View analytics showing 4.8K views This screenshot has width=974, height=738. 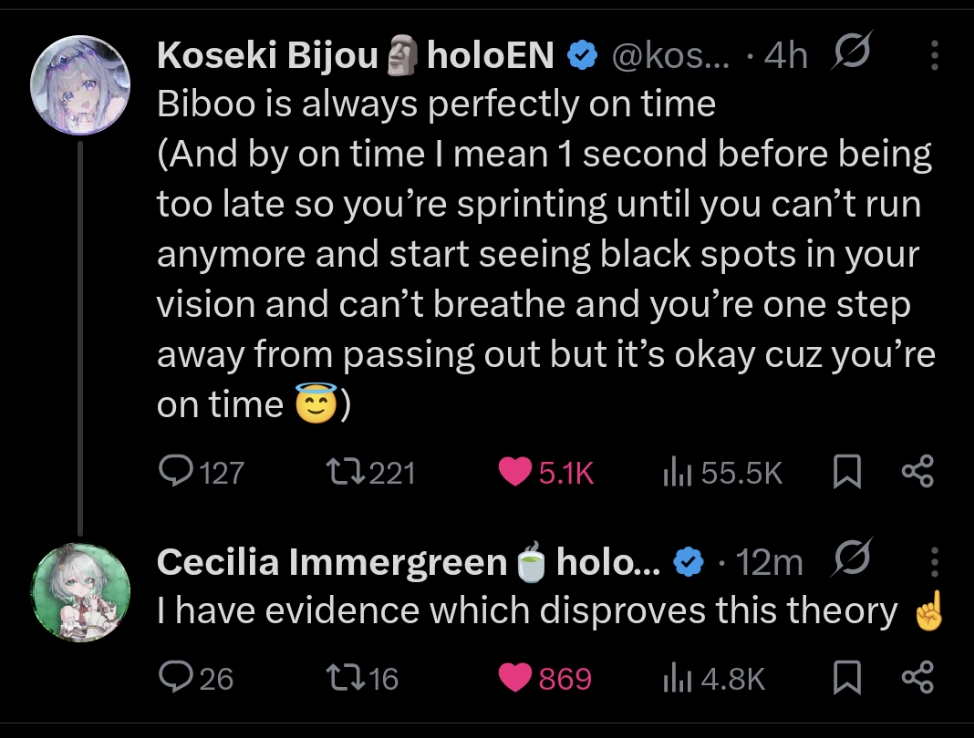tap(714, 678)
